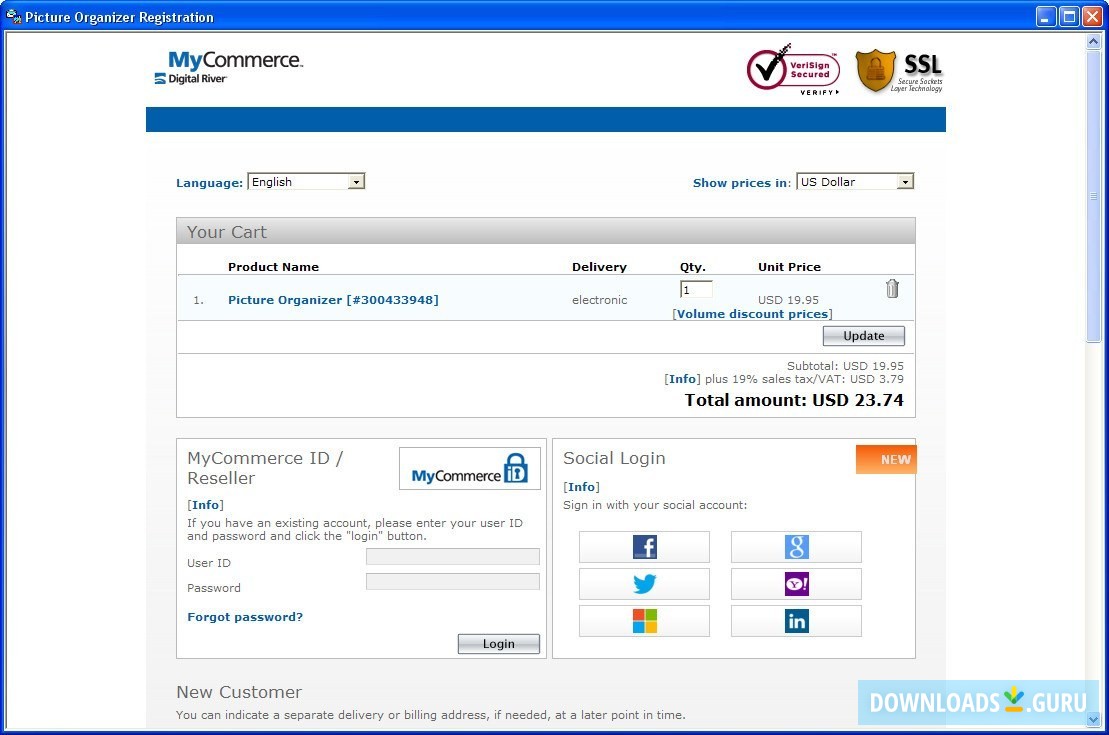Click the MyCommerce Digital River logo
Screen dimensions: 1109x735
click(228, 68)
